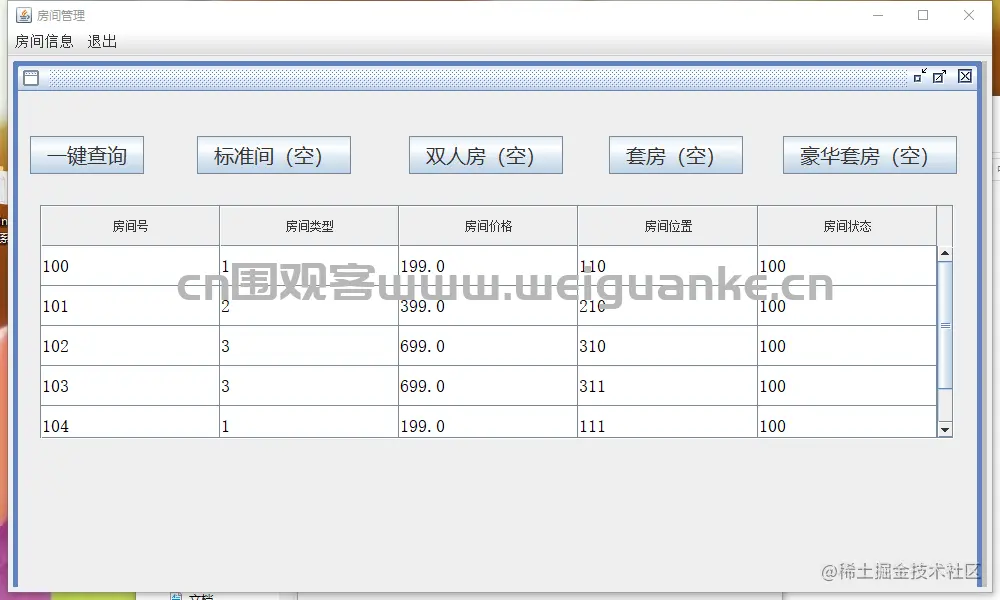Click location cell 311
The image size is (1000, 600).
(x=668, y=386)
